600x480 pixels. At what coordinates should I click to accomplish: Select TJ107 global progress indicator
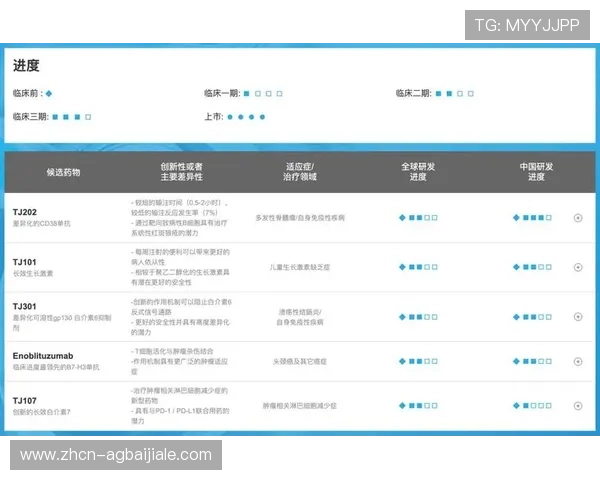point(418,406)
